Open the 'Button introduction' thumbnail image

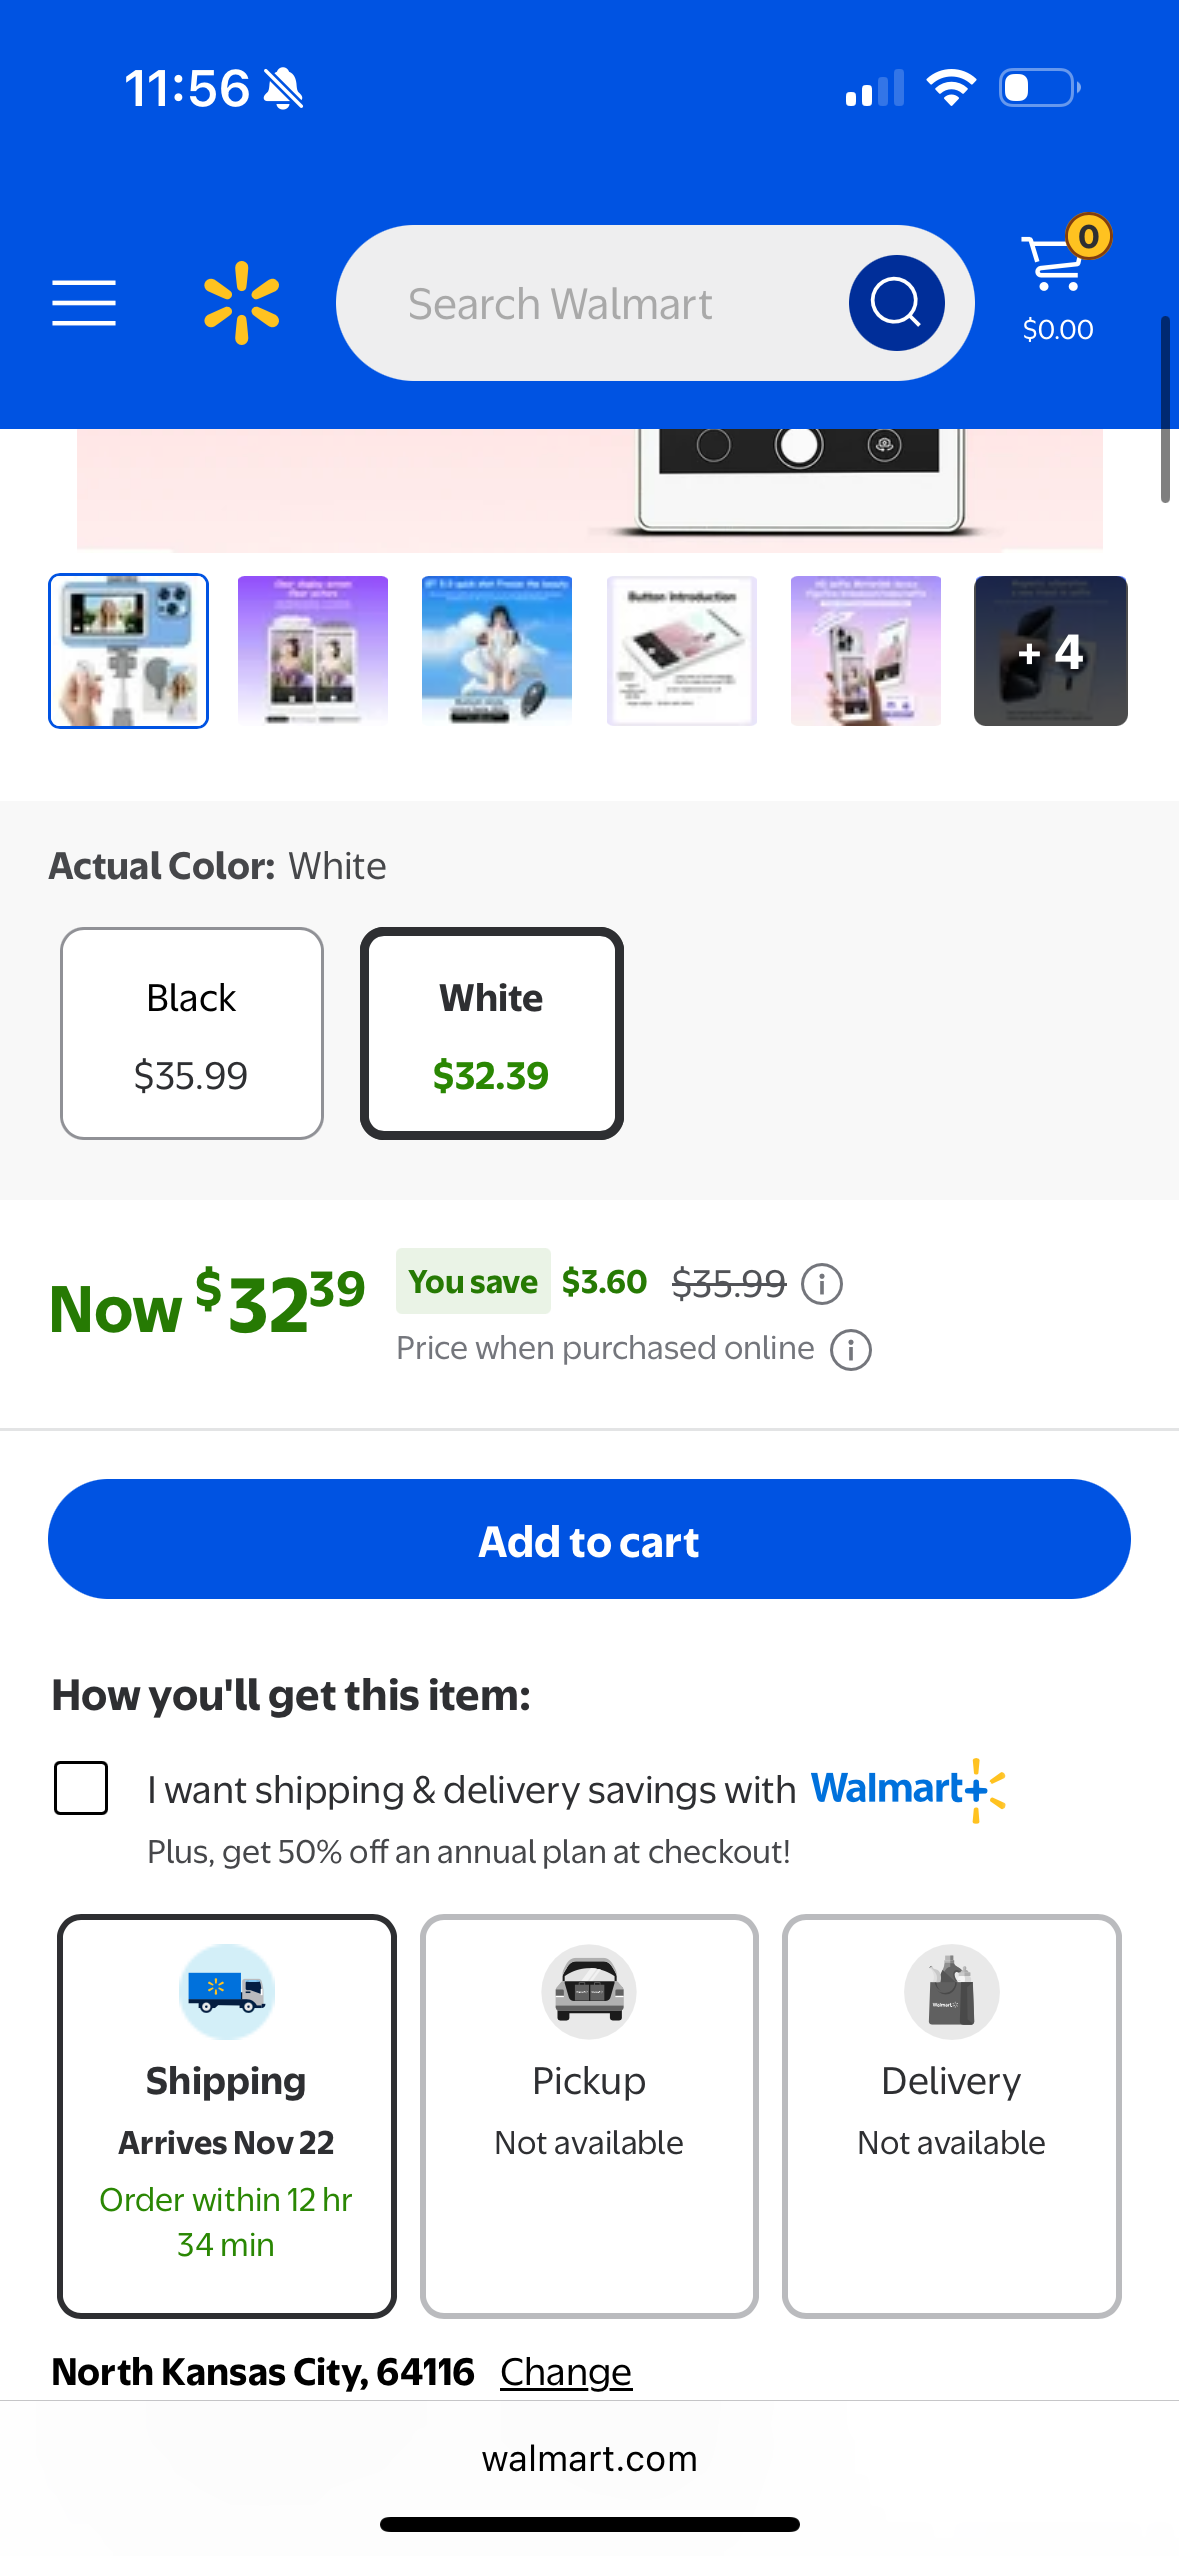682,651
